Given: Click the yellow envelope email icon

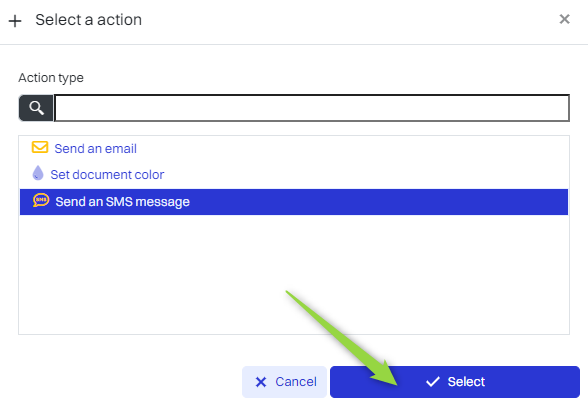Looking at the screenshot, I should [40, 147].
